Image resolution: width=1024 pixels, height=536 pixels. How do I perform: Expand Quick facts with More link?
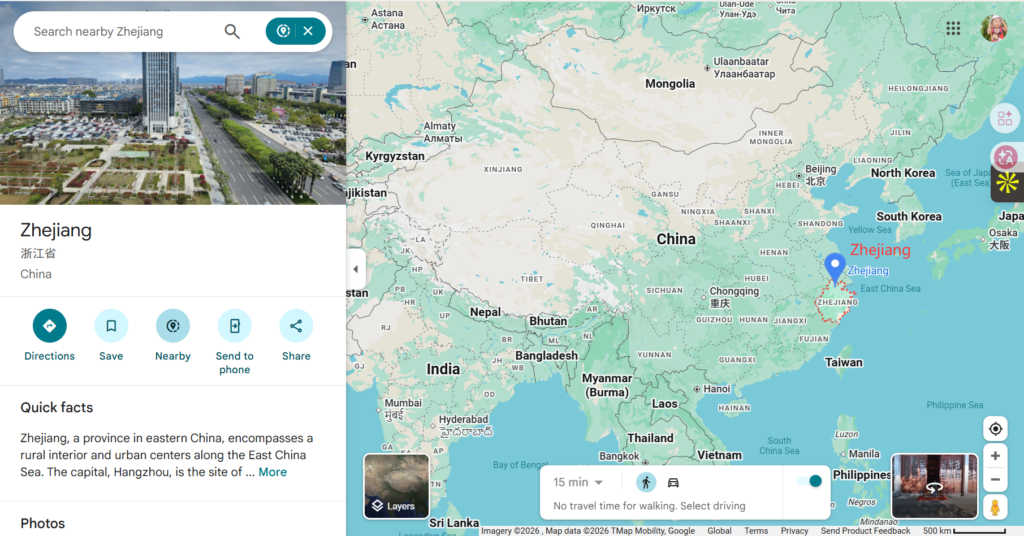[272, 472]
